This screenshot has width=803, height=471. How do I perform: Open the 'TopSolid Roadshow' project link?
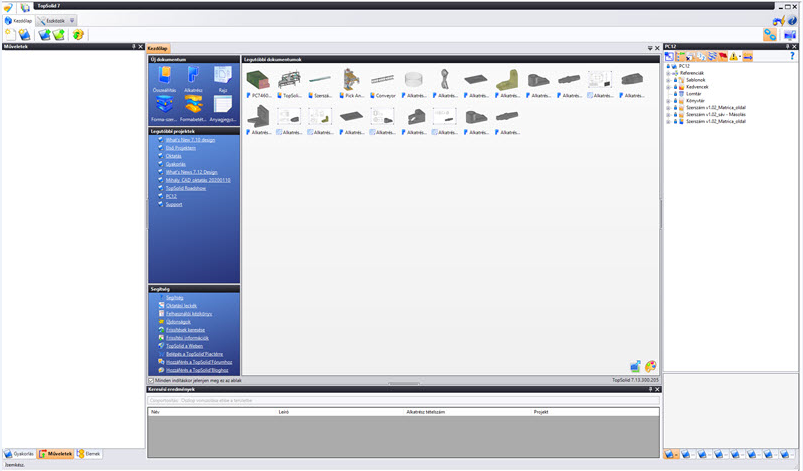tap(185, 188)
